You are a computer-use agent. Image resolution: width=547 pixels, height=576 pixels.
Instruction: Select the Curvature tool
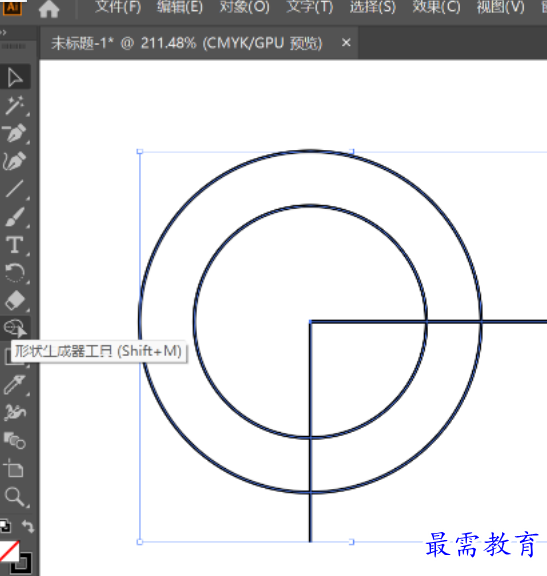coord(15,161)
